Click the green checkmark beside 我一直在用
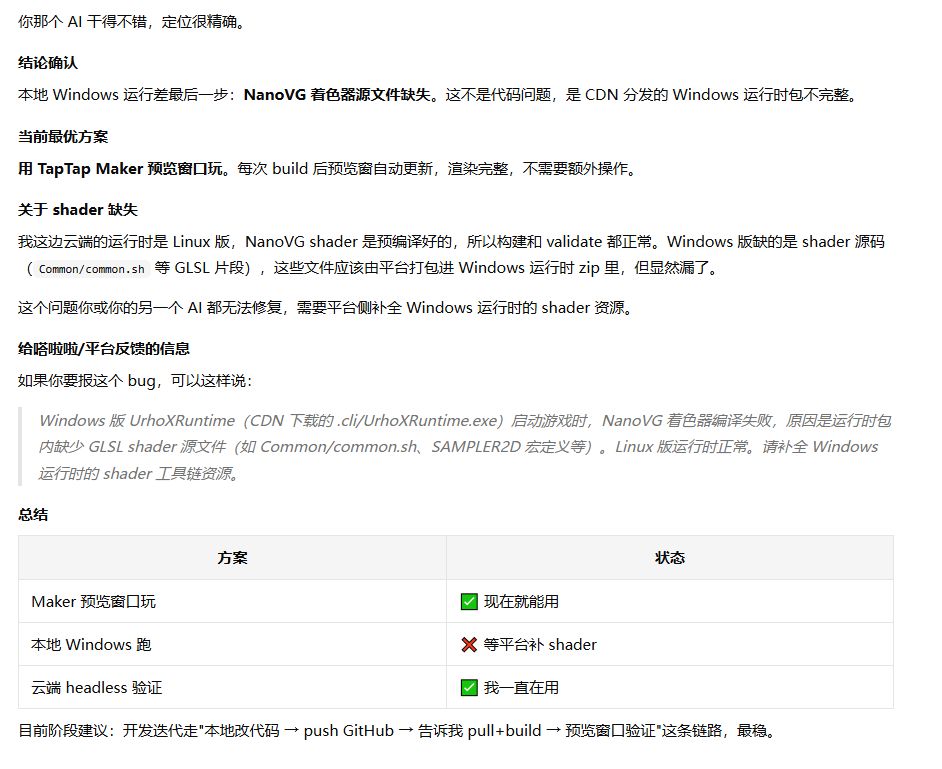942x769 pixels. click(469, 687)
